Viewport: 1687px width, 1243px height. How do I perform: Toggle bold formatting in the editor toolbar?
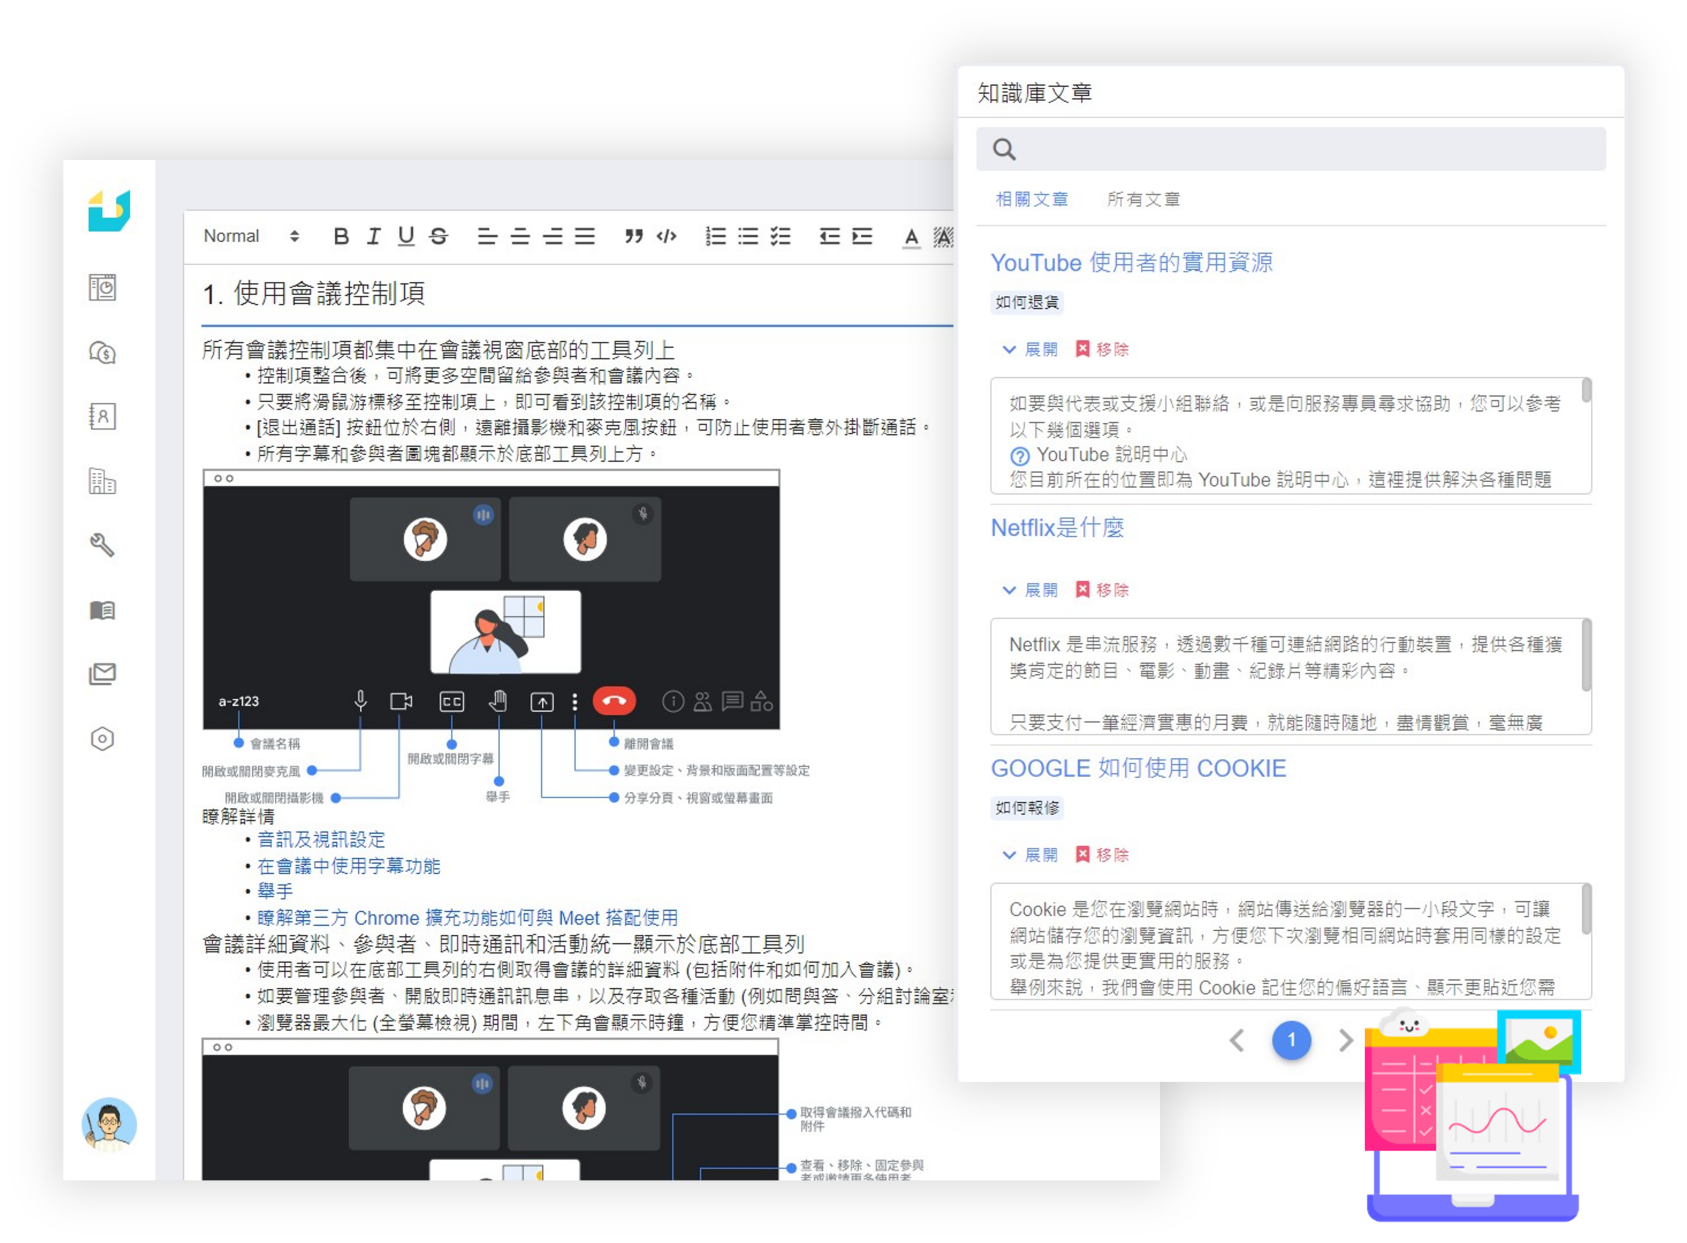pyautogui.click(x=341, y=236)
